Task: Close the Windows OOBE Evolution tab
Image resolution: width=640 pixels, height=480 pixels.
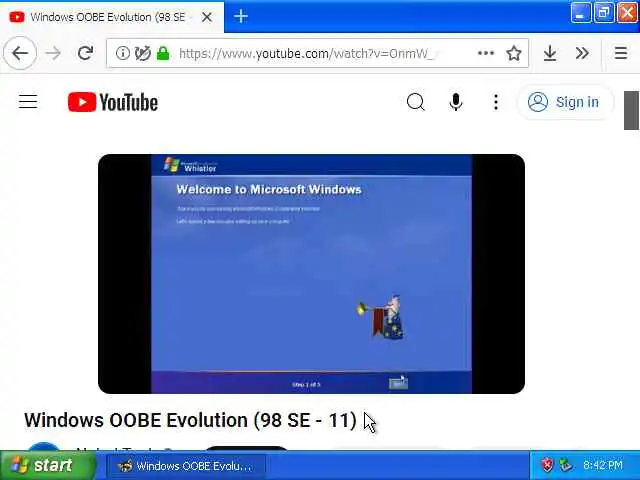Action: [207, 17]
